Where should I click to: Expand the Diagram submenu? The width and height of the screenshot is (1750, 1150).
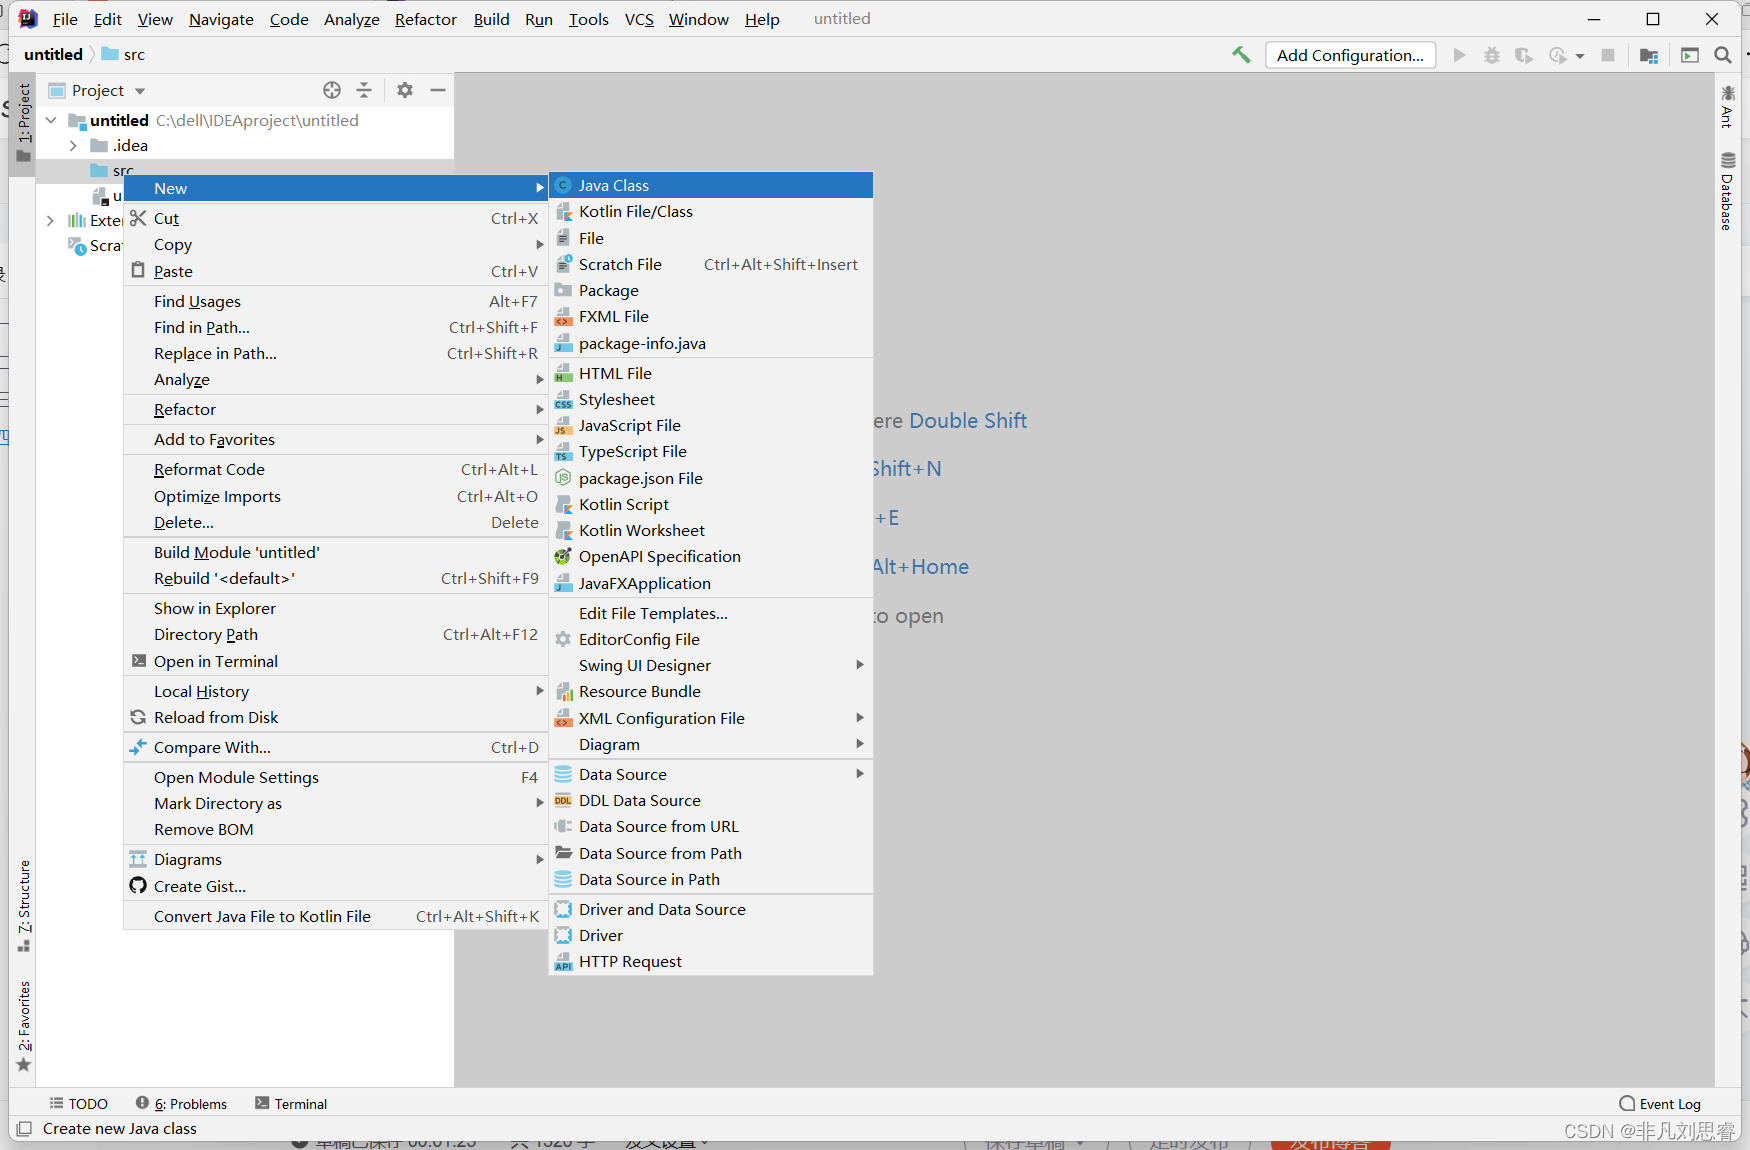coord(711,744)
